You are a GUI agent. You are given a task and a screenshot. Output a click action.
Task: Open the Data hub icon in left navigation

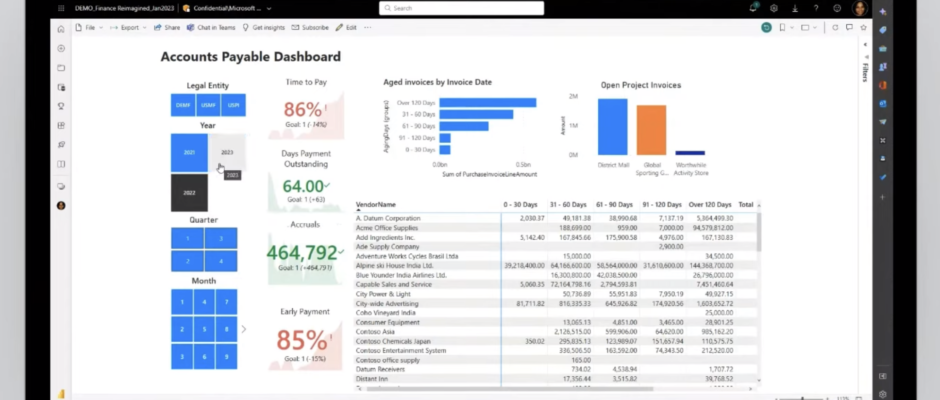click(x=61, y=87)
